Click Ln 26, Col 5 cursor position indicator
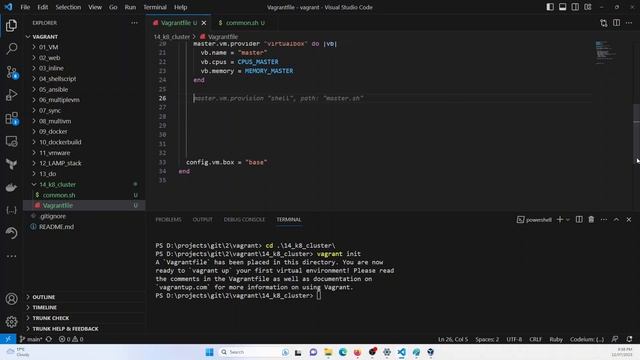640x360 pixels. coord(453,339)
